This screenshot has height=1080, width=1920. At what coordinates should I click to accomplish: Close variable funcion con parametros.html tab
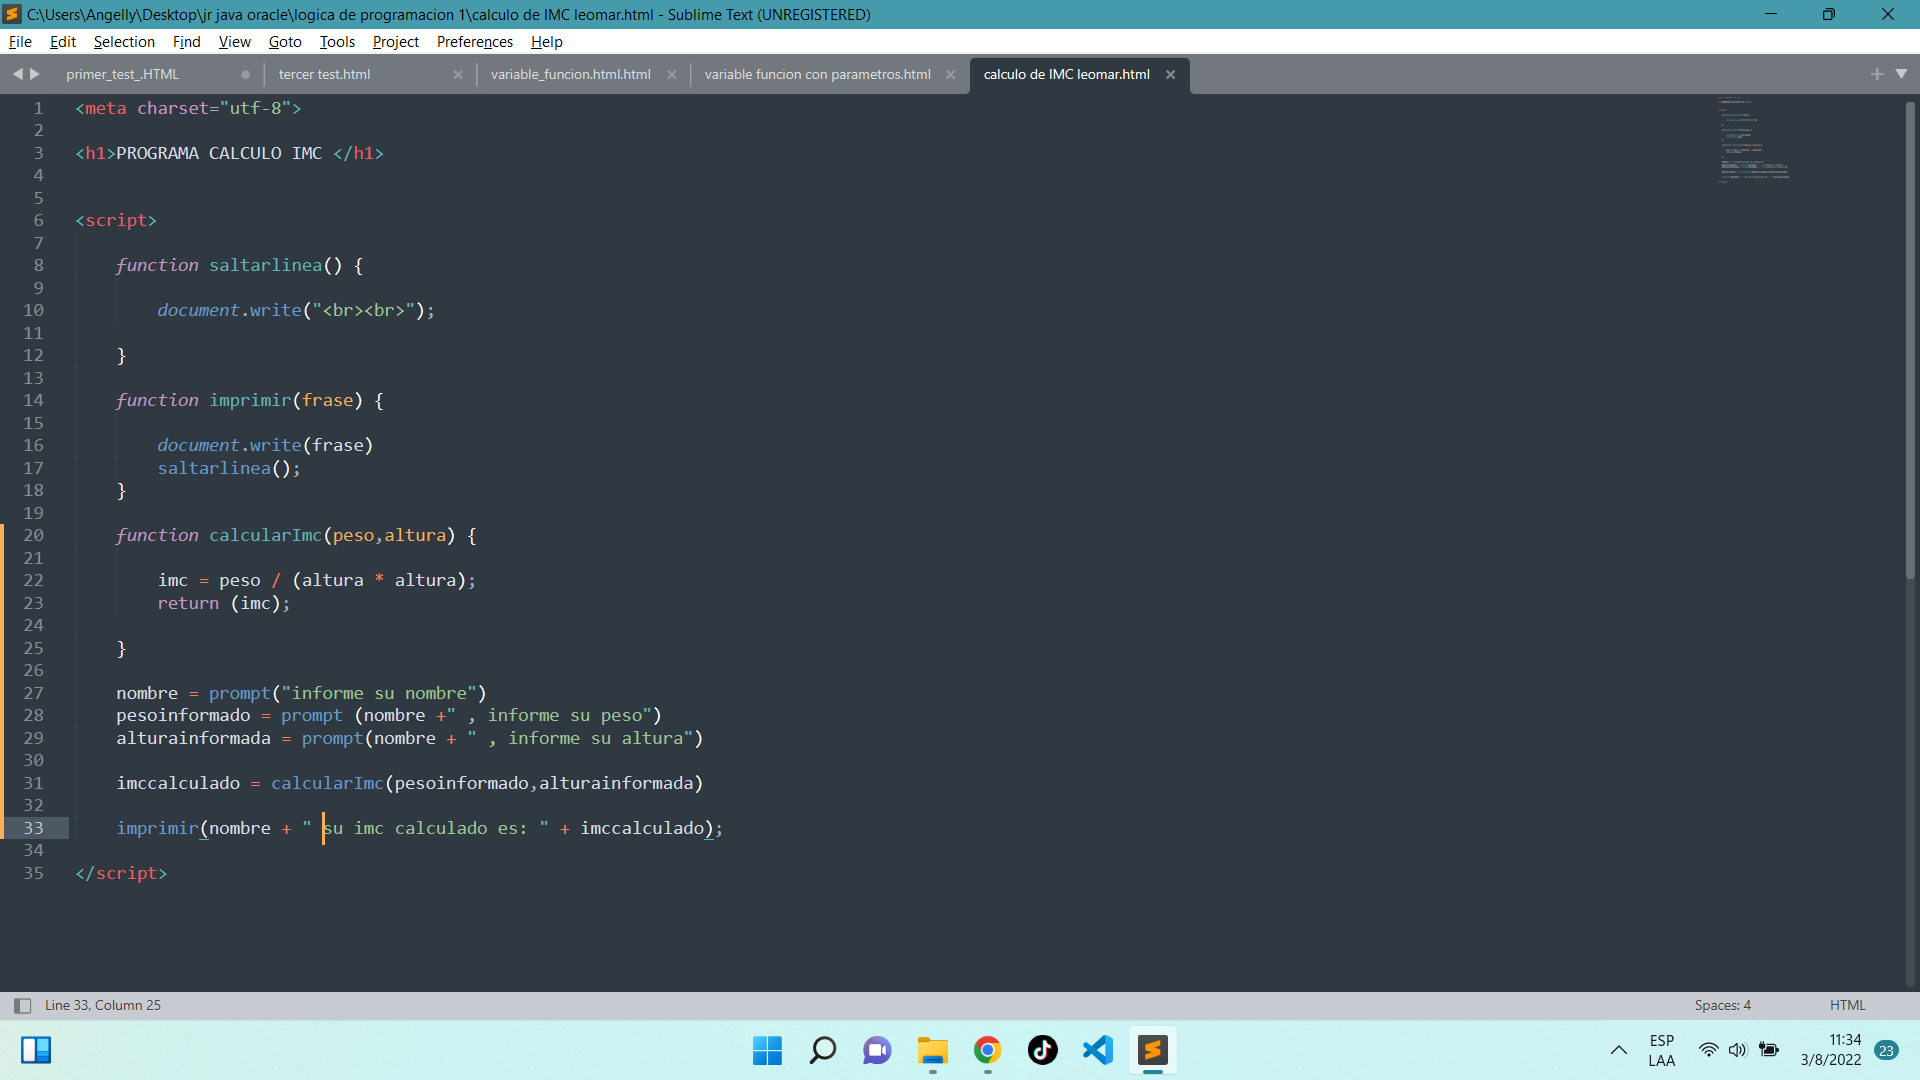click(x=951, y=75)
